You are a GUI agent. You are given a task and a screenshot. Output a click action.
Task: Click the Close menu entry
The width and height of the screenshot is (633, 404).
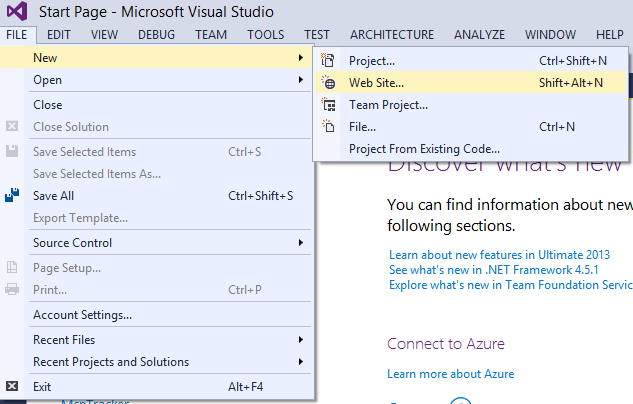[x=47, y=104]
